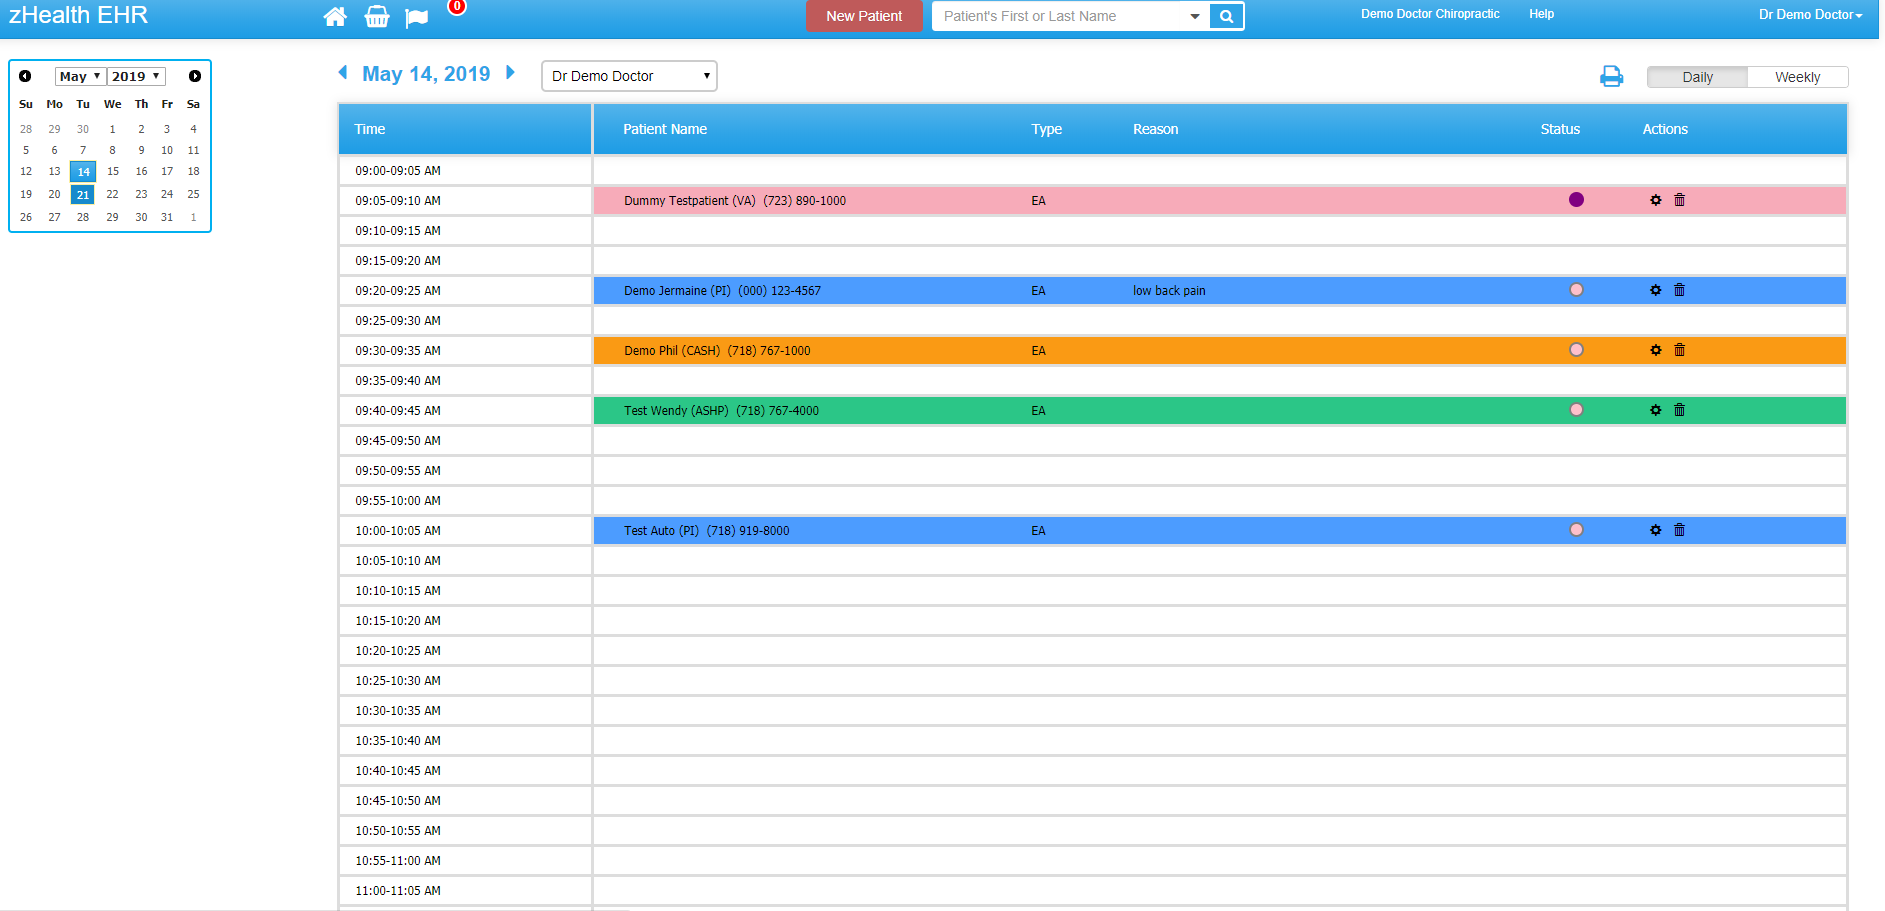1885x911 pixels.
Task: Open the shopping basket icon
Action: [377, 16]
